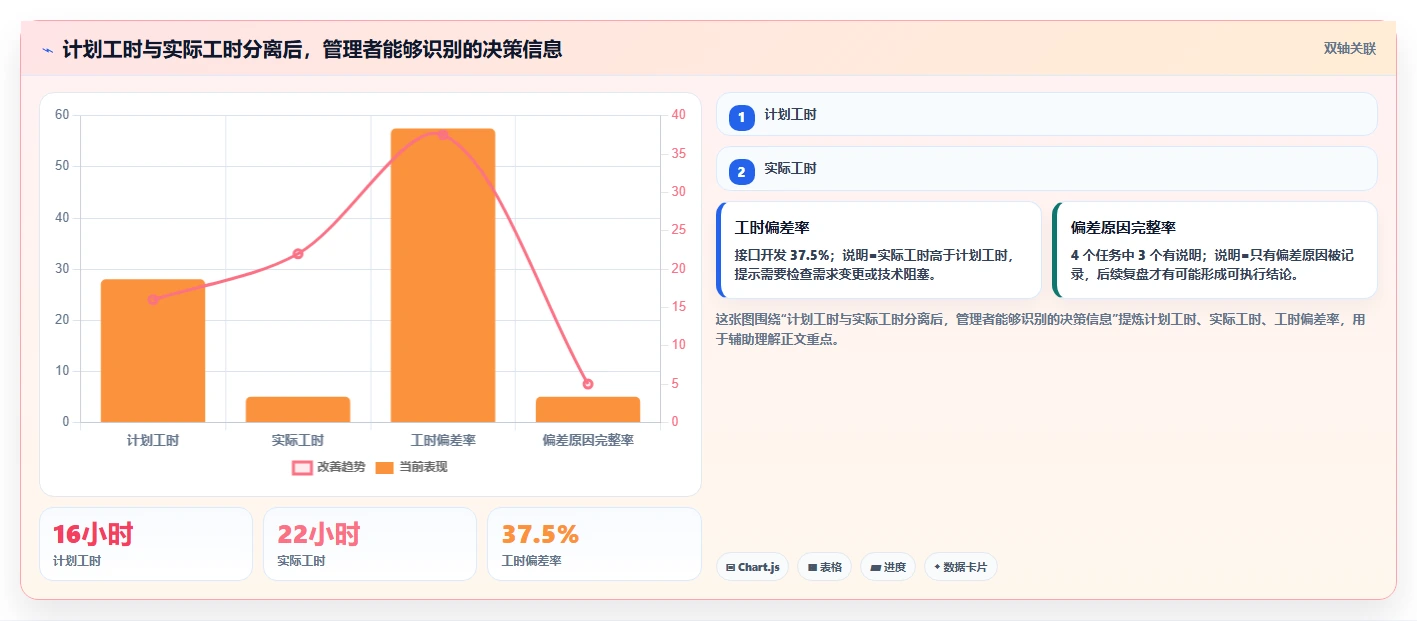Click the 数据卡片 tag
Screen dimensions: 1417x621
point(960,567)
